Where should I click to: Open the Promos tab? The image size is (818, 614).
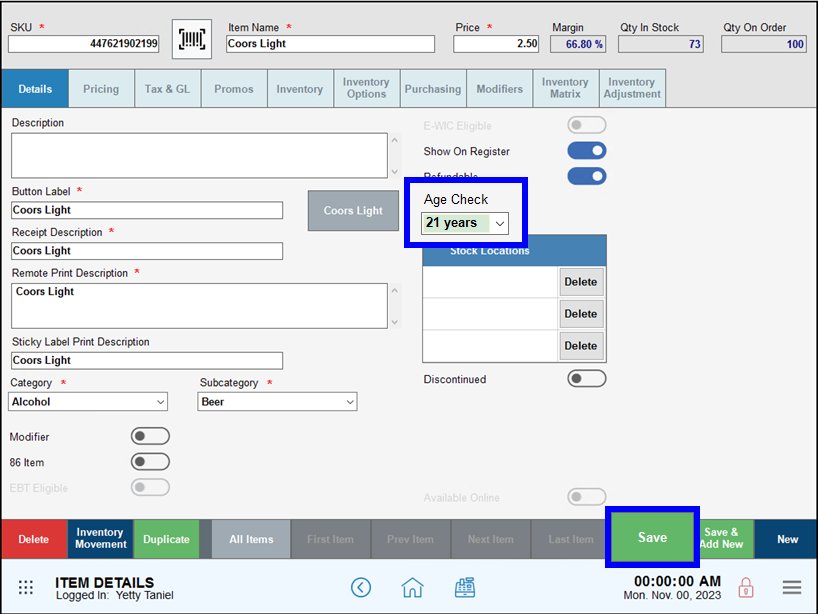pyautogui.click(x=234, y=89)
